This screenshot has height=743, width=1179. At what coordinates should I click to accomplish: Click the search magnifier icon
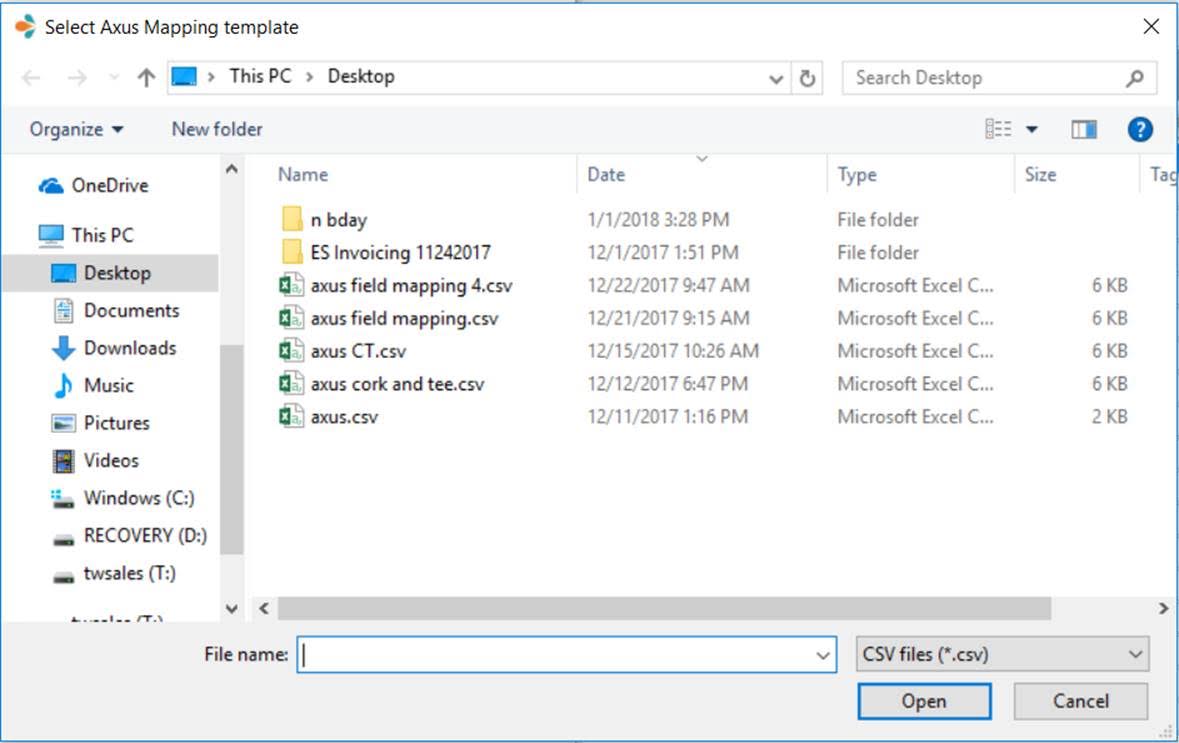[1134, 78]
